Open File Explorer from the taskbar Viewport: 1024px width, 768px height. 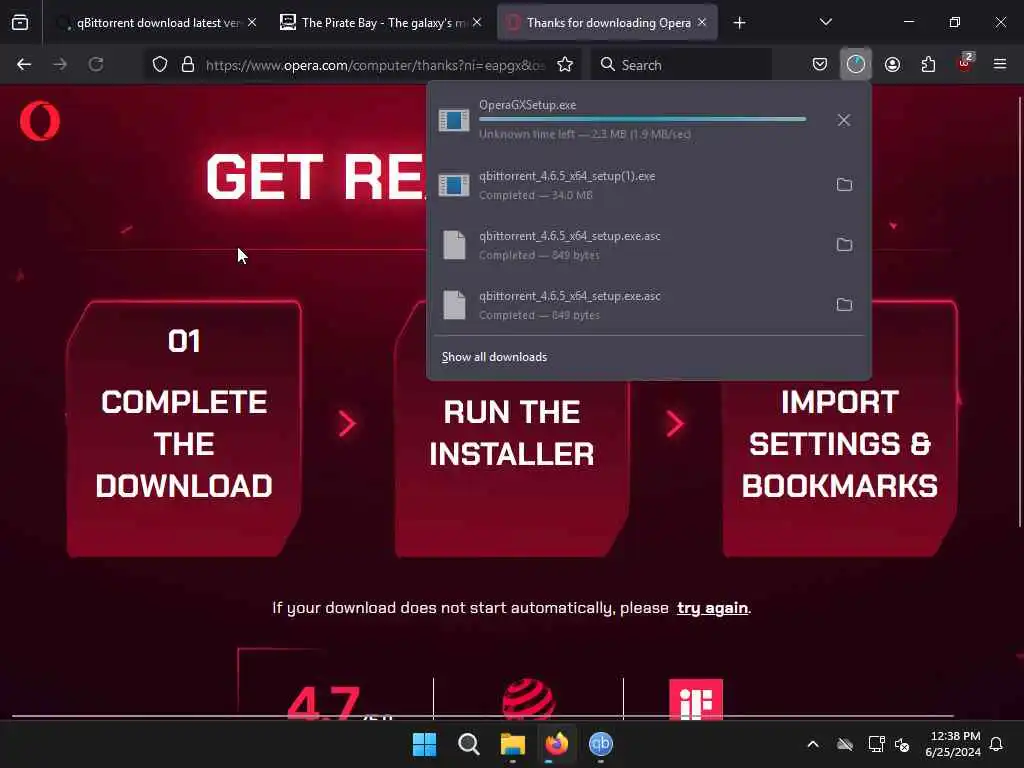[513, 744]
